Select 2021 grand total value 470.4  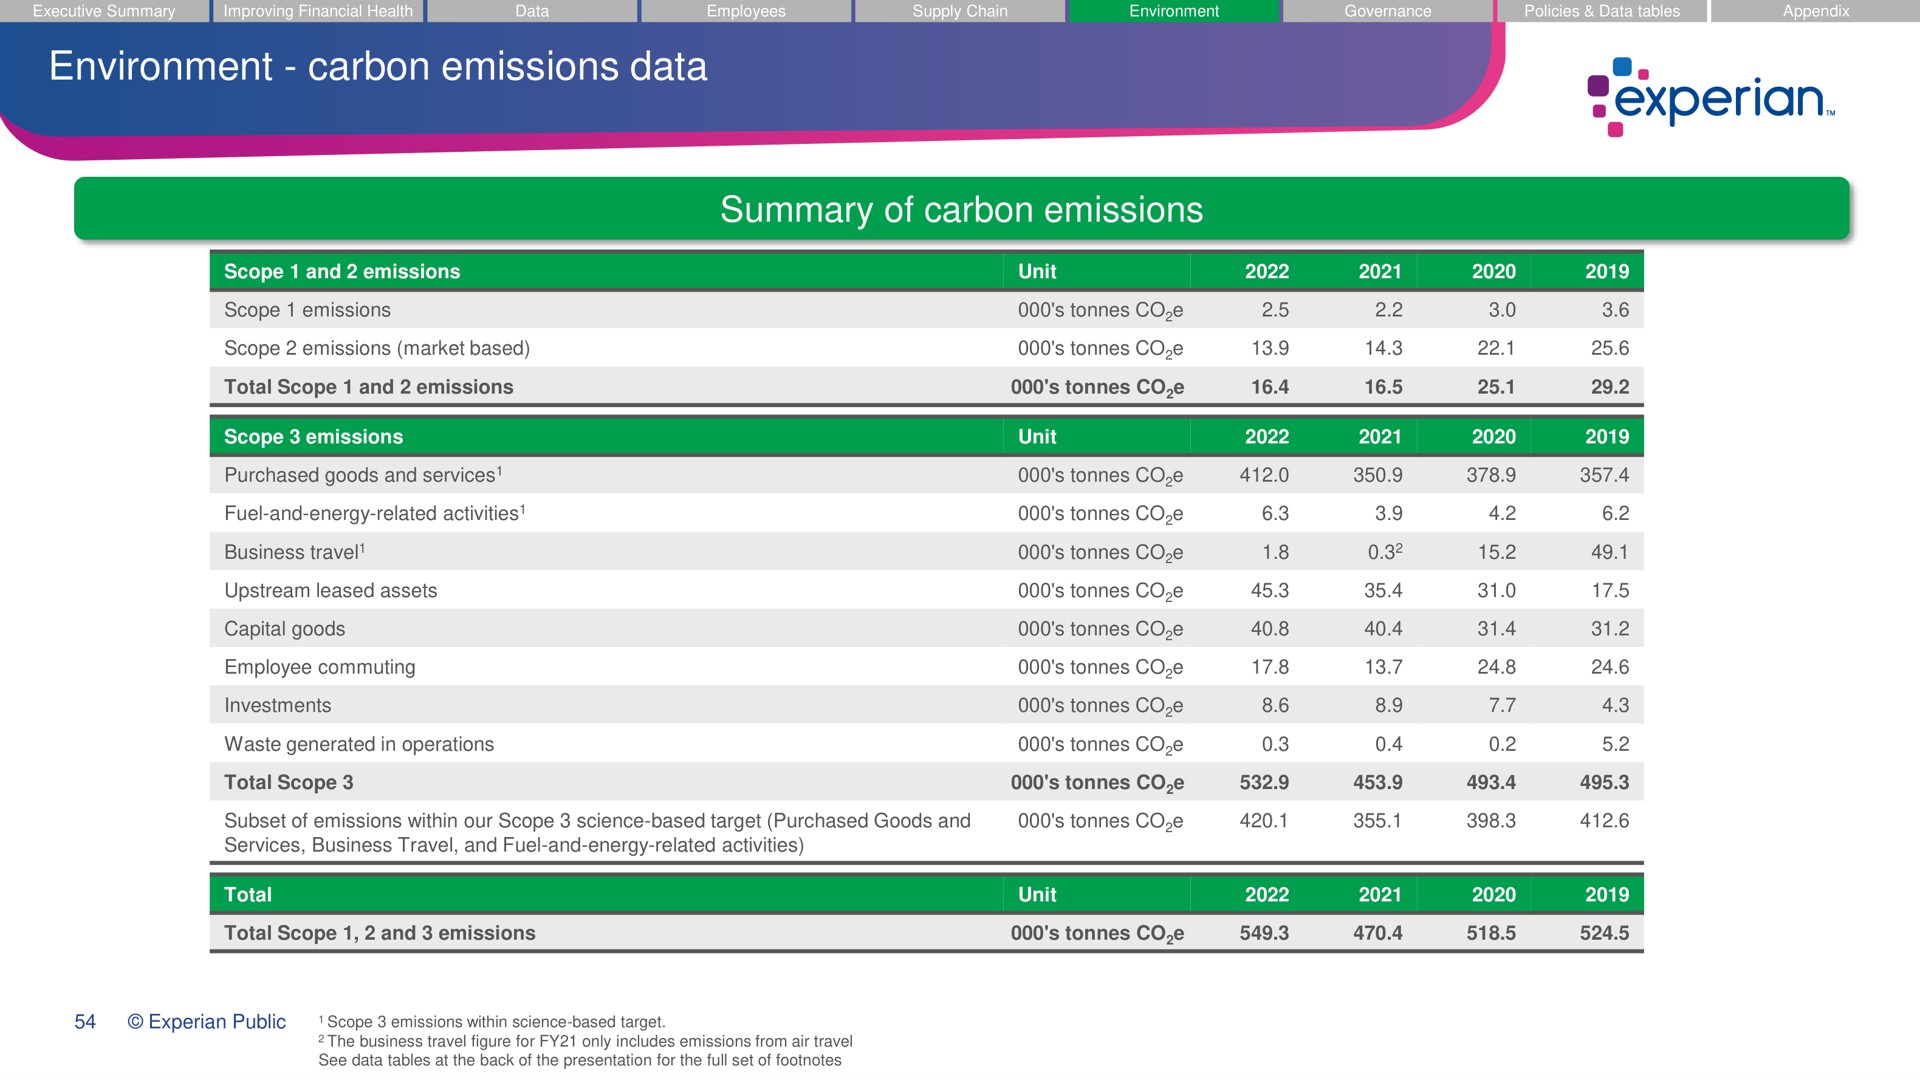click(x=1378, y=933)
